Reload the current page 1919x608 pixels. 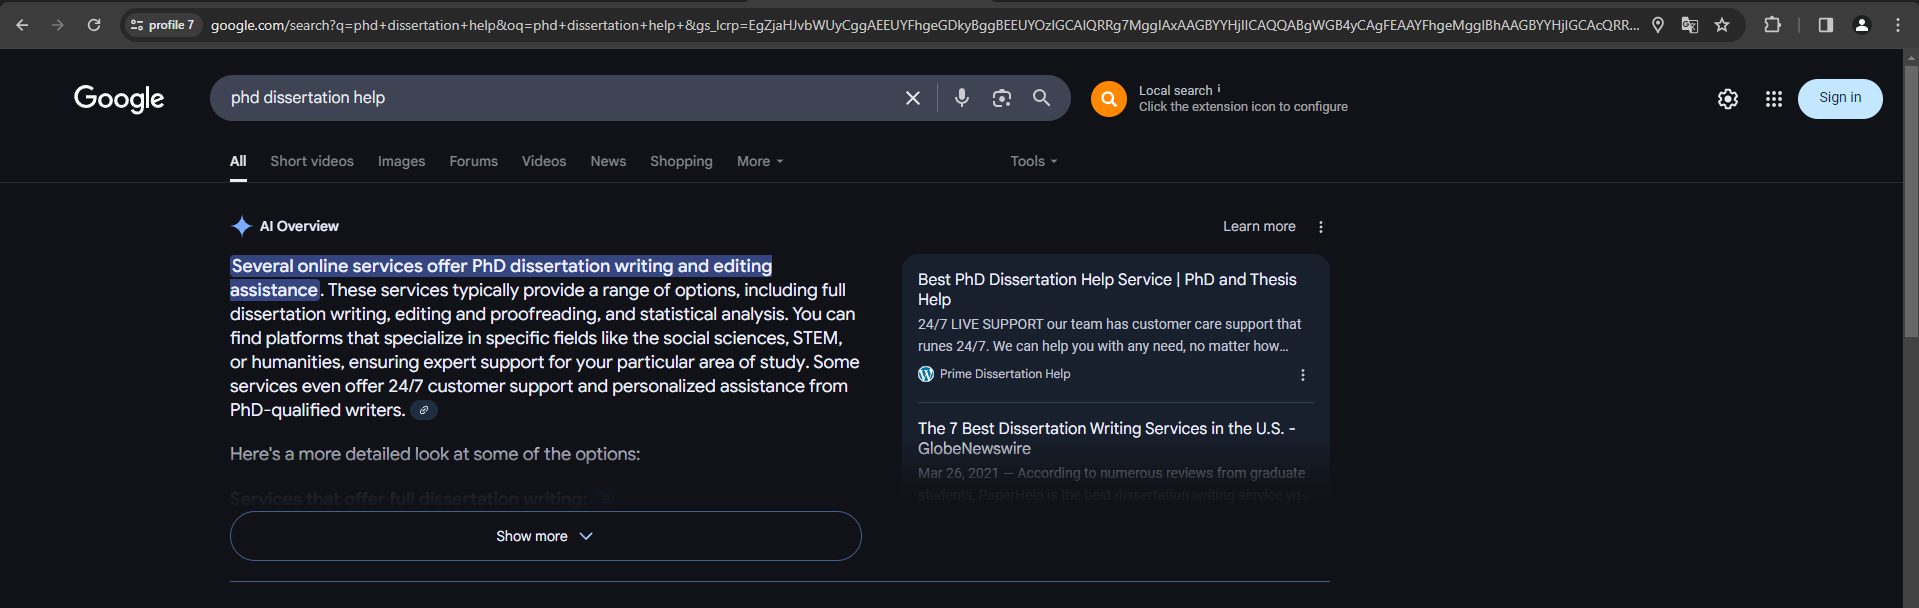94,25
